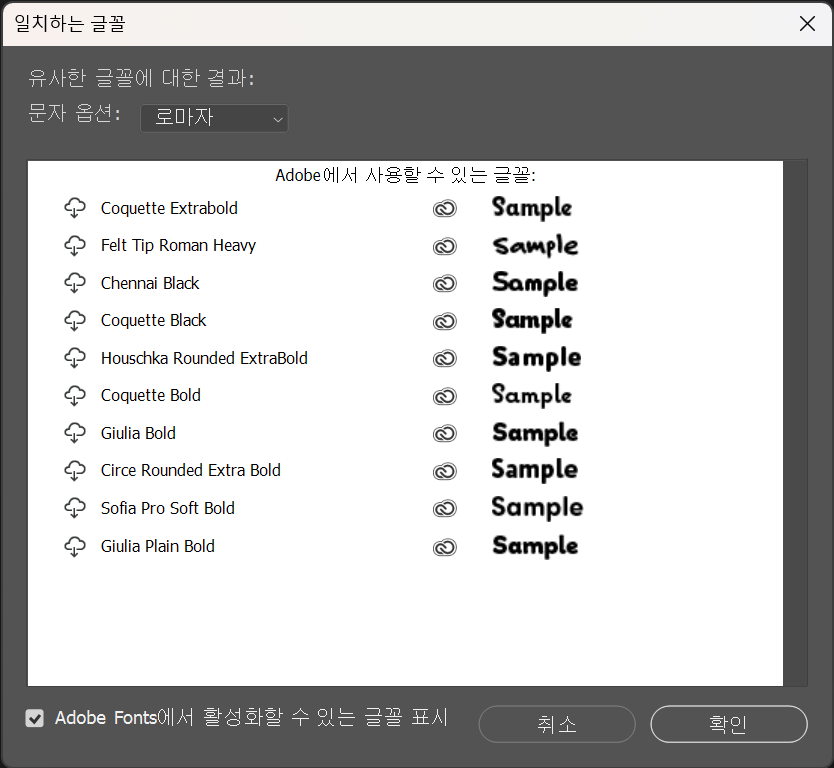Click the Sample preview for Coquette Bold

[532, 395]
